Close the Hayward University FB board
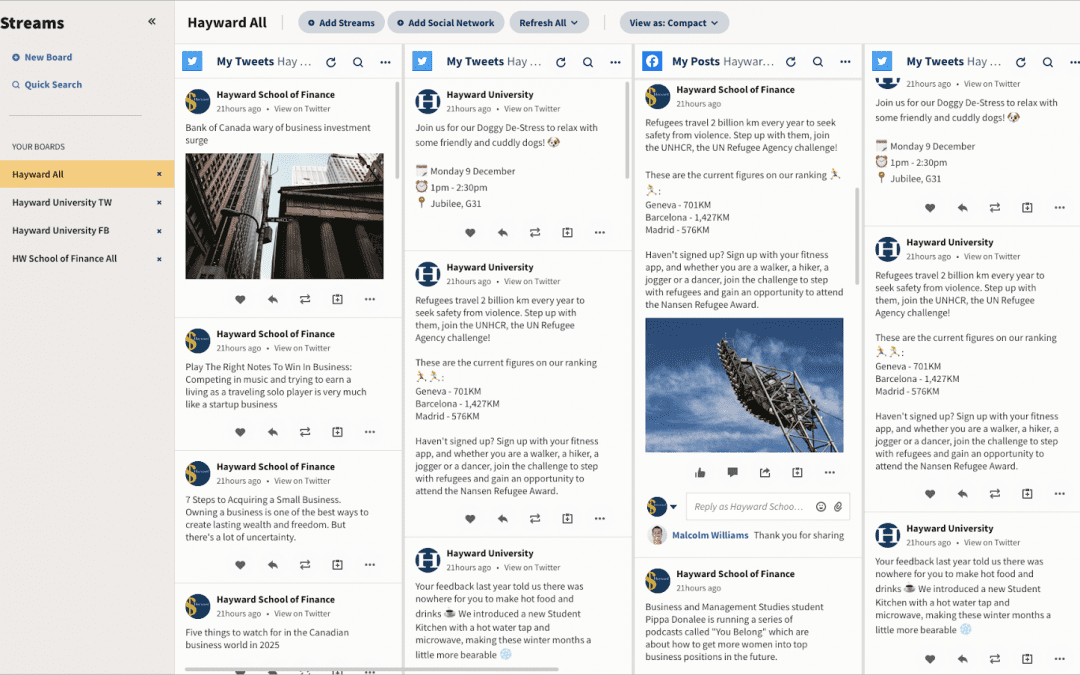This screenshot has width=1080, height=675. pos(159,231)
